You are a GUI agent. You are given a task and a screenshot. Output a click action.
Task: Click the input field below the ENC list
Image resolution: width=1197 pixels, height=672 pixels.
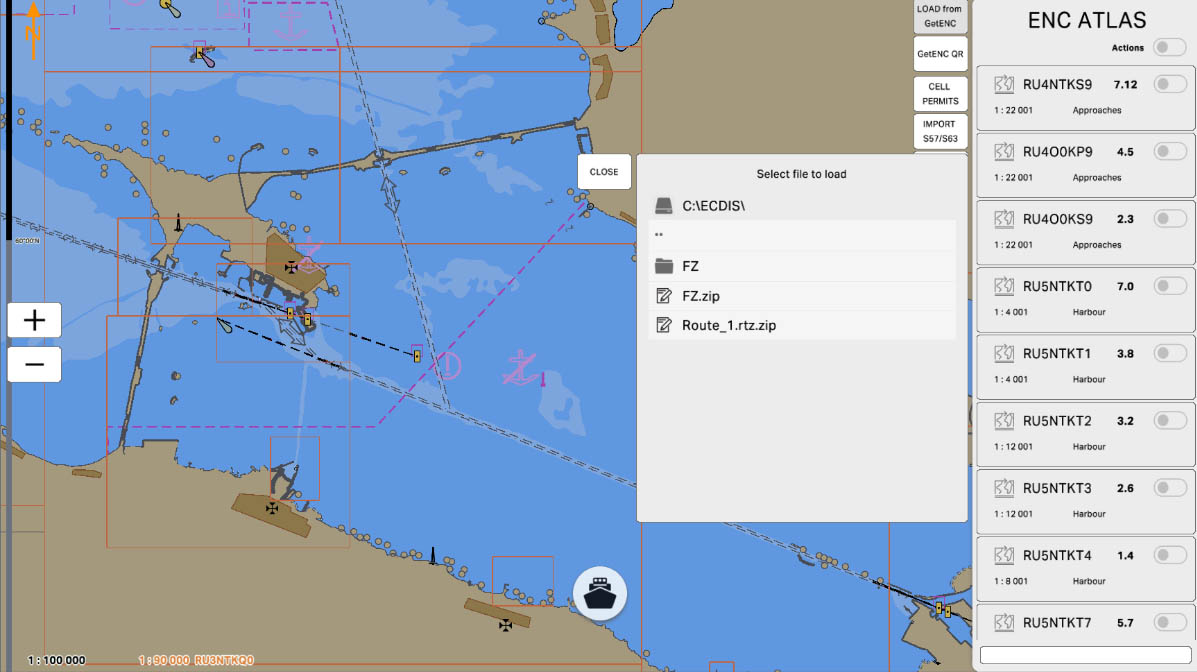click(1084, 655)
